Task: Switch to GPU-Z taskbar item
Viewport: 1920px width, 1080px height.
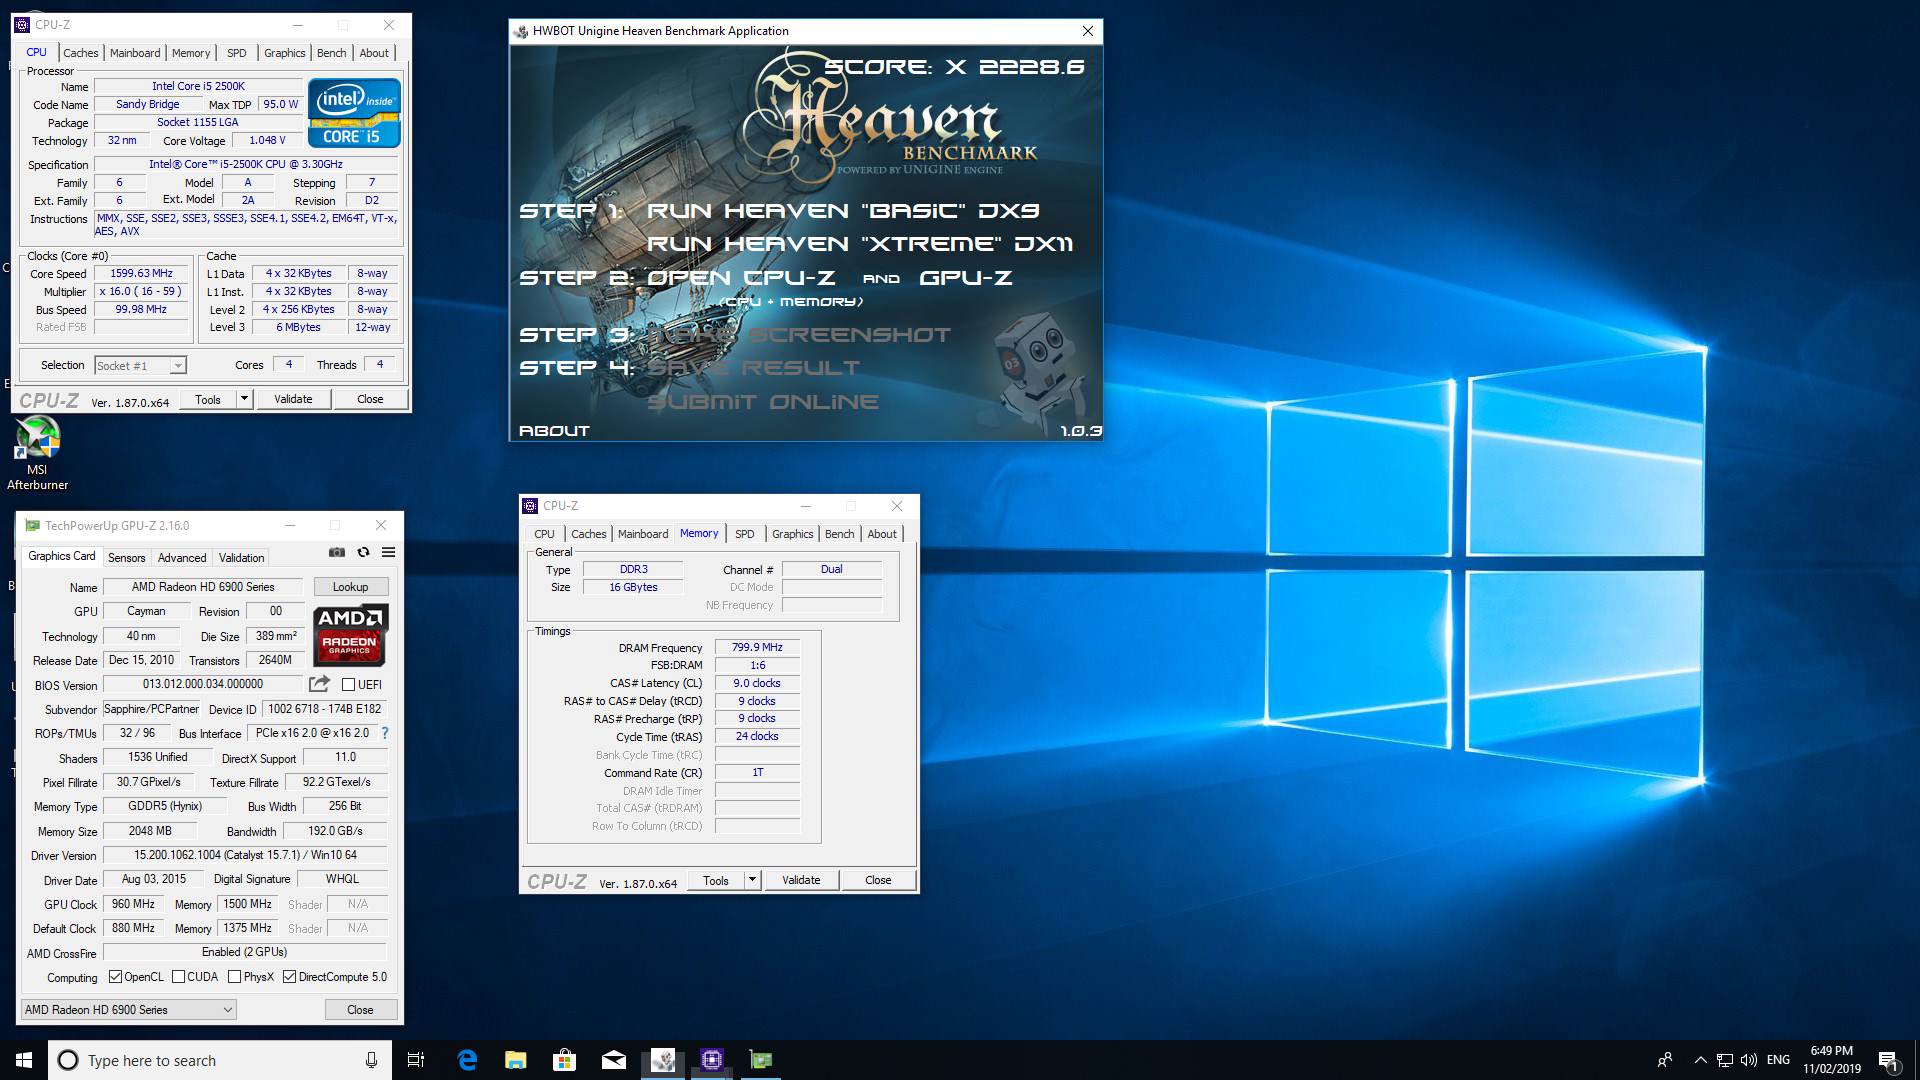Action: (761, 1060)
